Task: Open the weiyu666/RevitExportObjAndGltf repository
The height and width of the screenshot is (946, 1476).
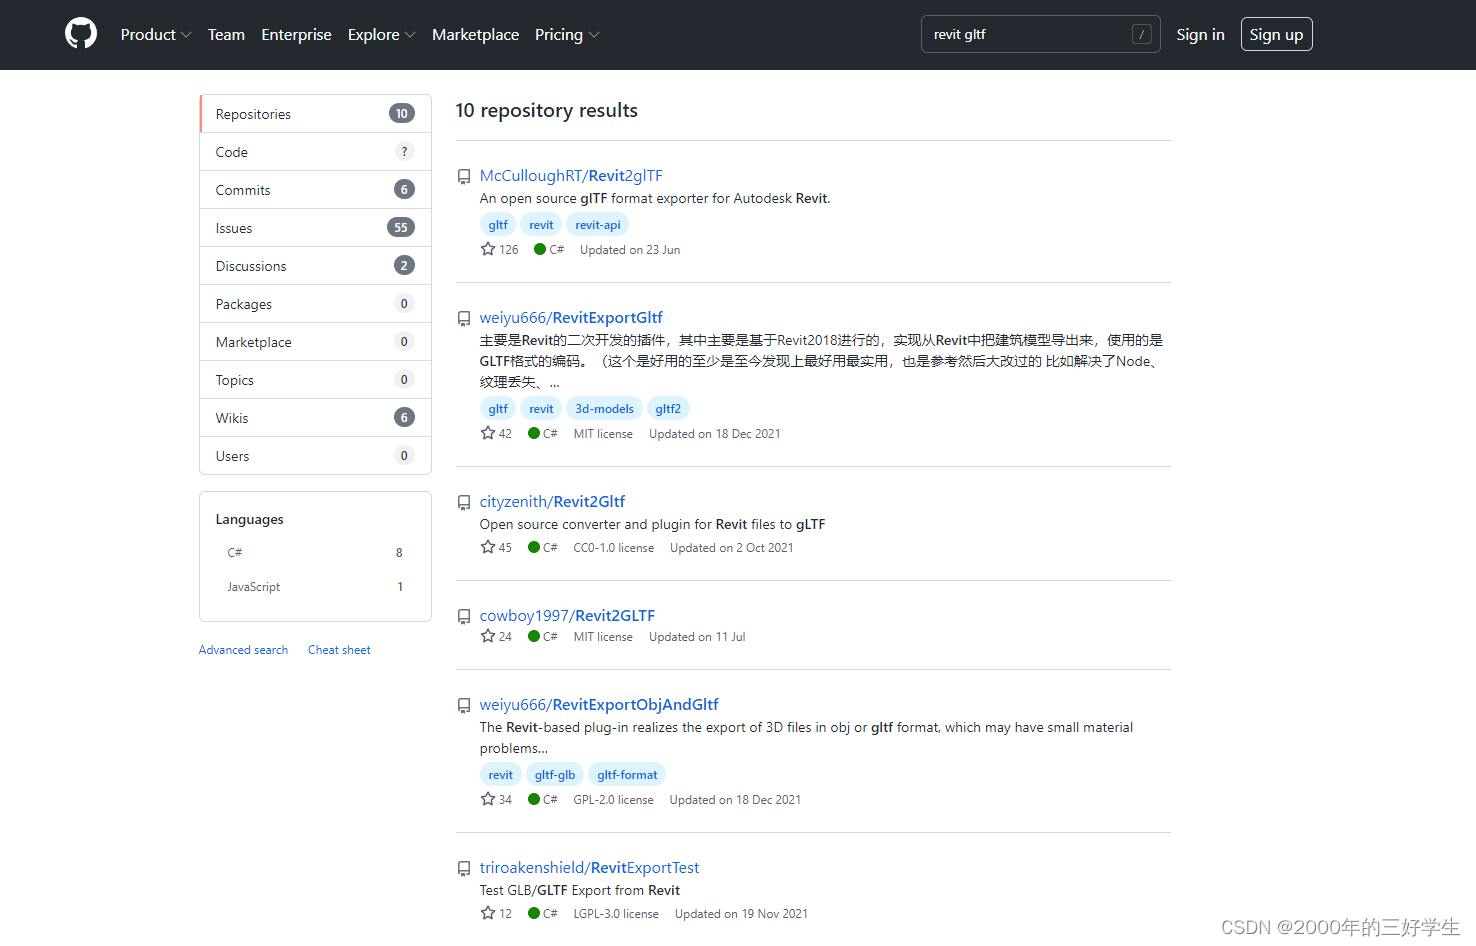Action: tap(599, 705)
